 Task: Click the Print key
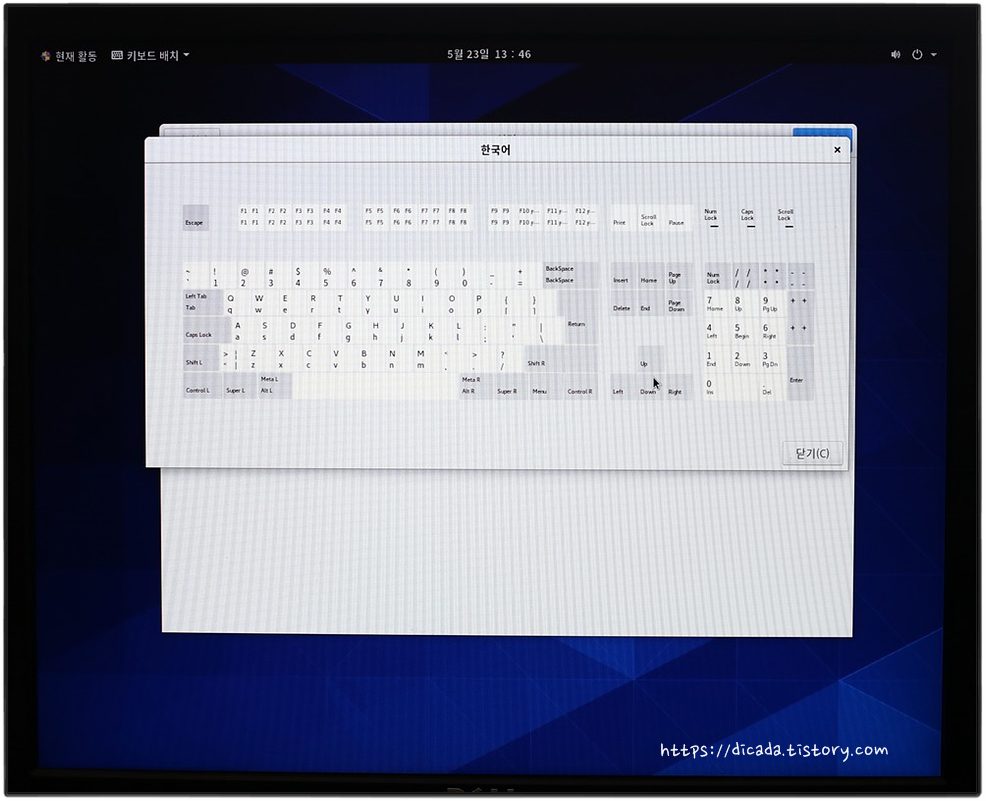622,218
